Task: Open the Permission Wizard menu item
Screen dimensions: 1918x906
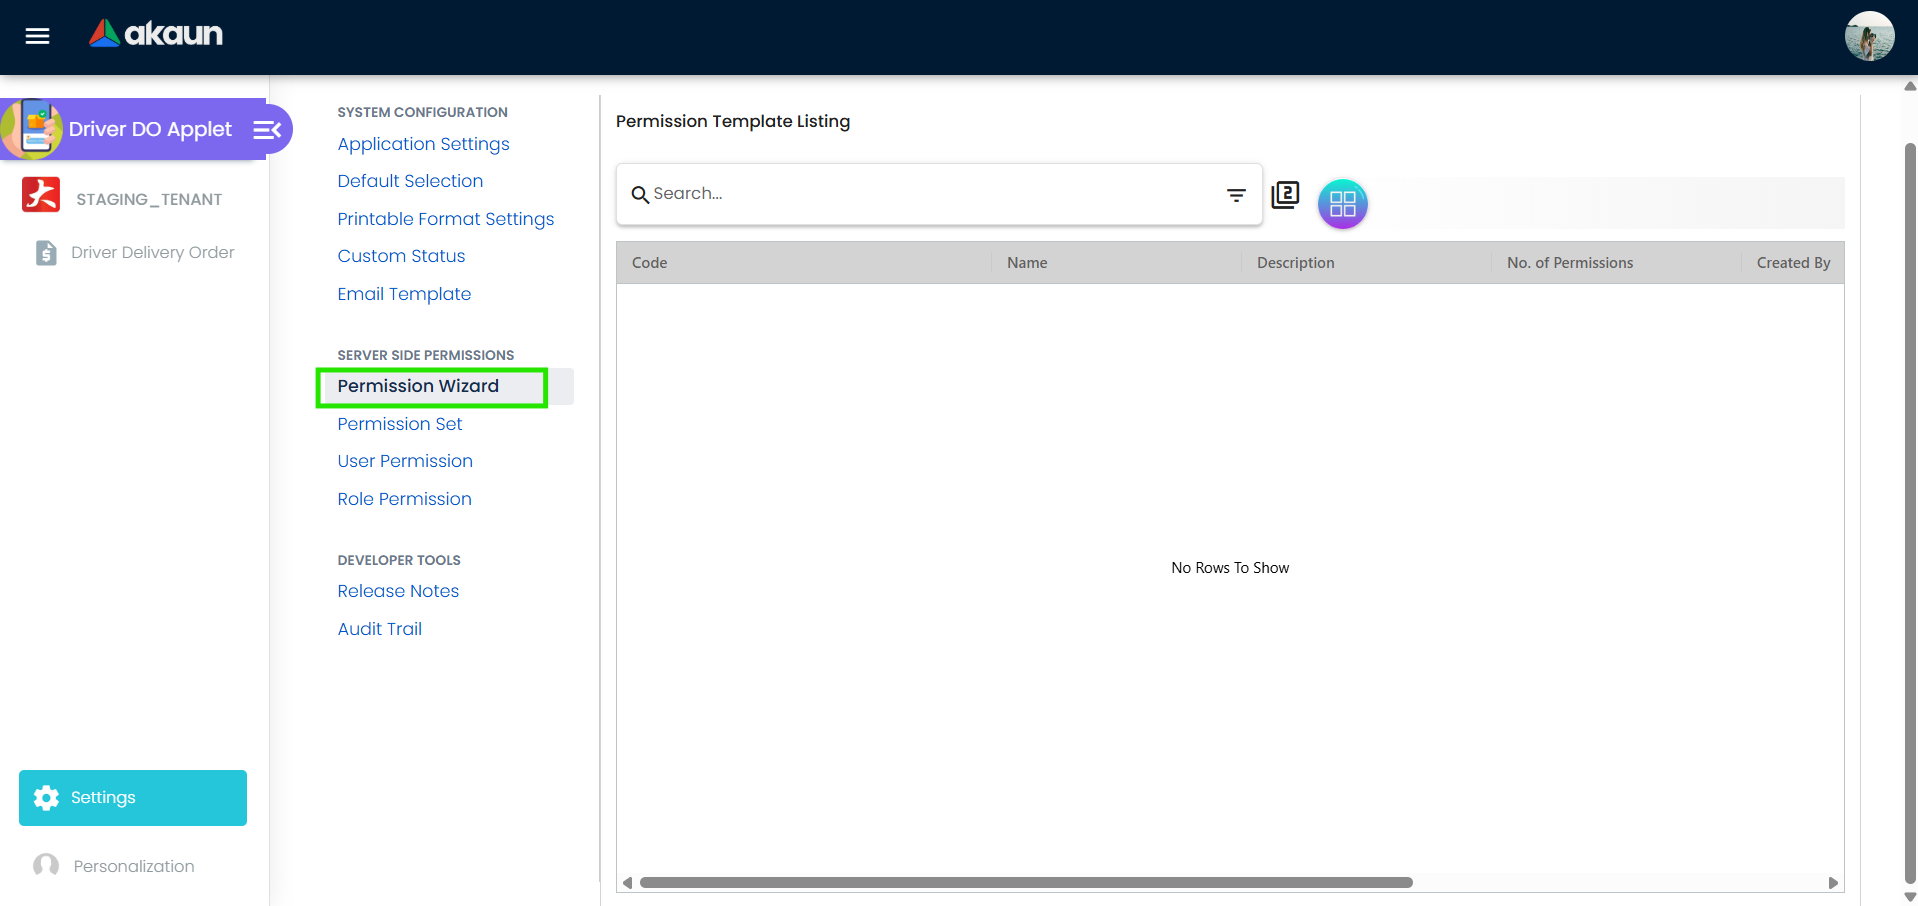Action: click(x=418, y=386)
